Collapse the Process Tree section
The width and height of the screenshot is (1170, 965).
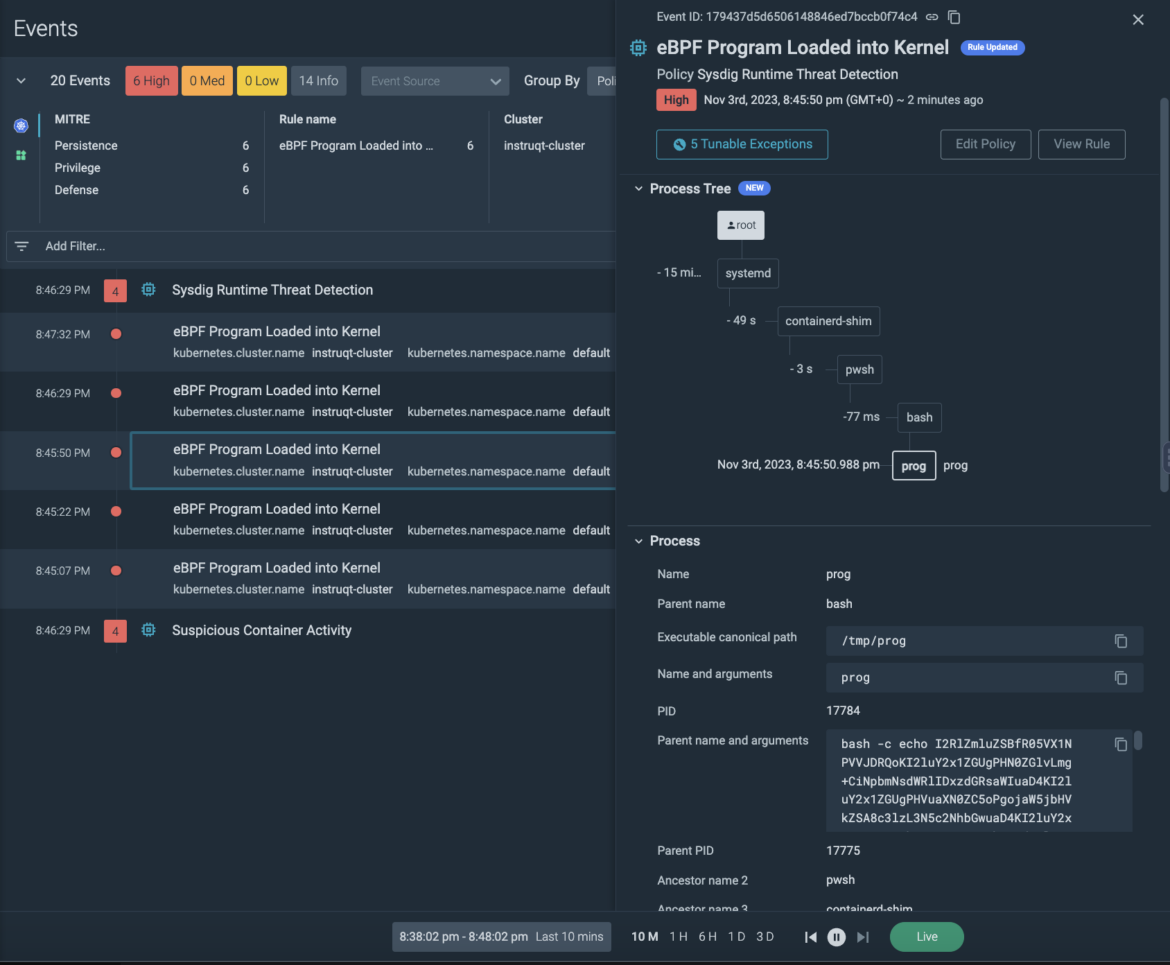(x=639, y=189)
